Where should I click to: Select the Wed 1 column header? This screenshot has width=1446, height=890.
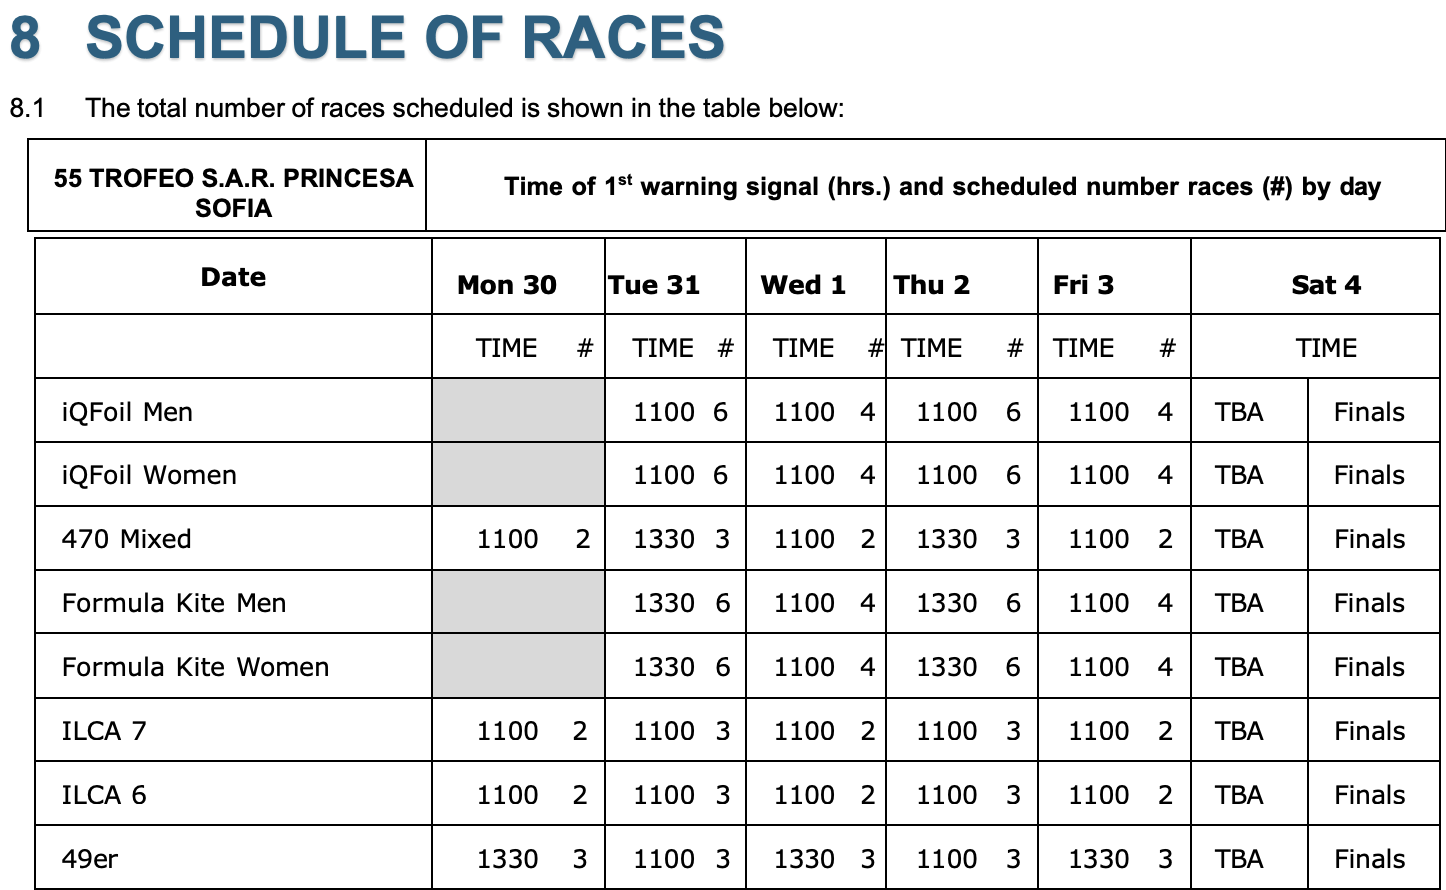click(x=803, y=285)
